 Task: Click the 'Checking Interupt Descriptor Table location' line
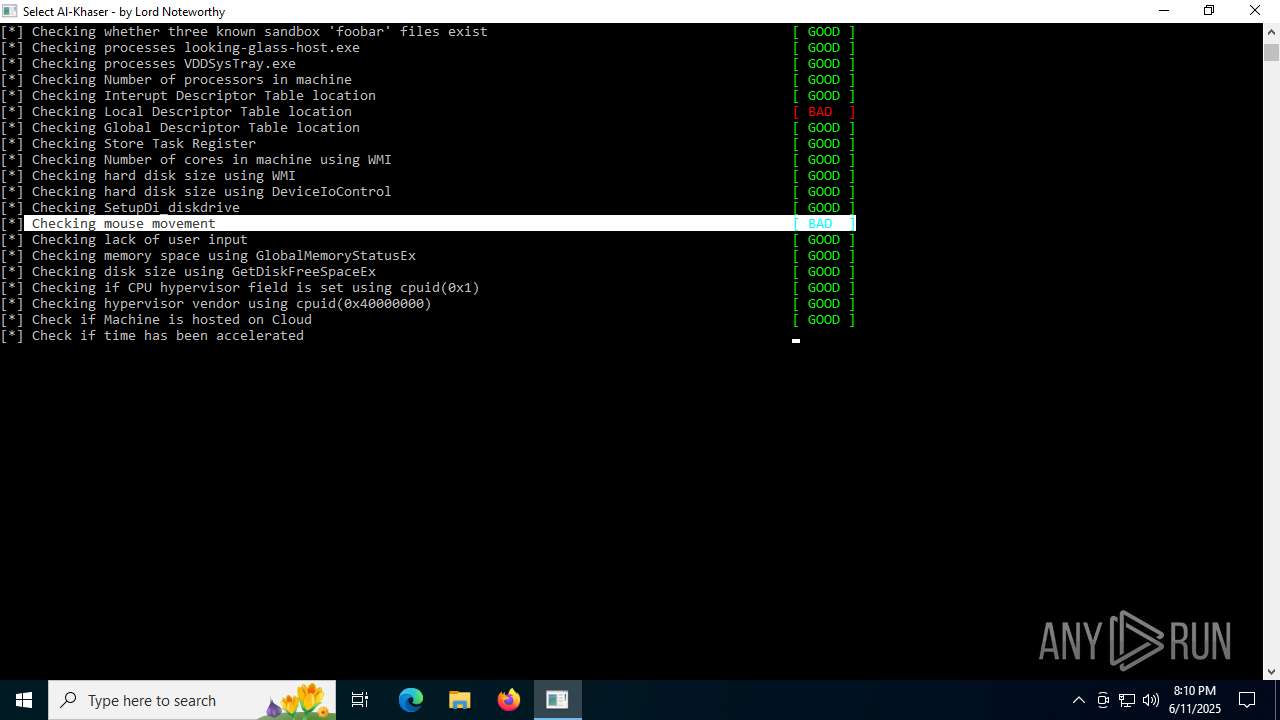point(188,96)
